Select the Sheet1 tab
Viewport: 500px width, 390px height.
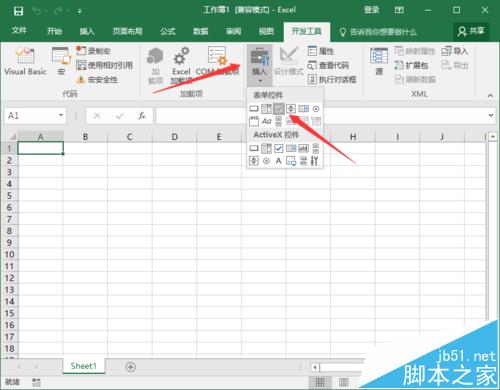pos(84,366)
